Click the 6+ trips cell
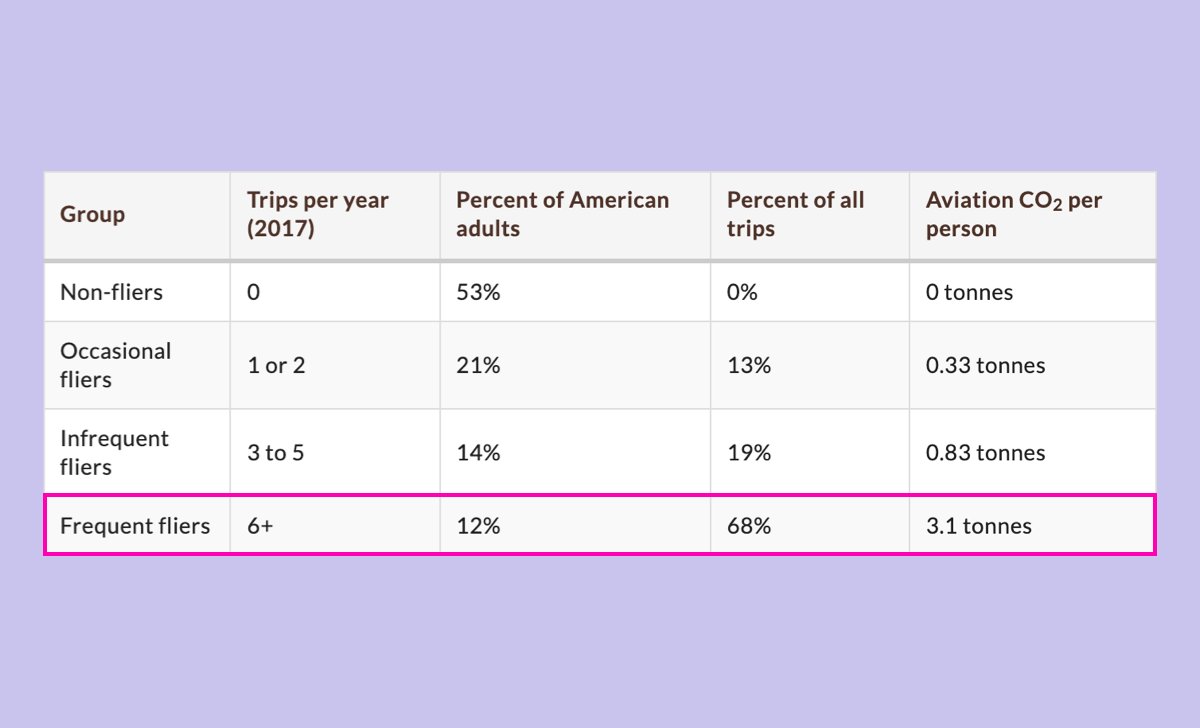Screen dimensions: 1200x728 (260, 525)
